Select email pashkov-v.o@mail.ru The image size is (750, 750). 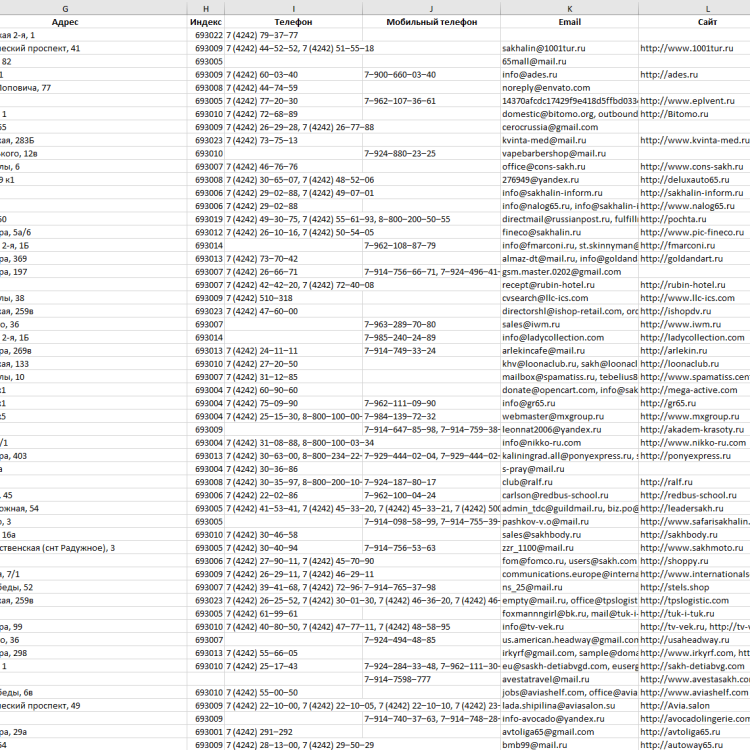[545, 522]
